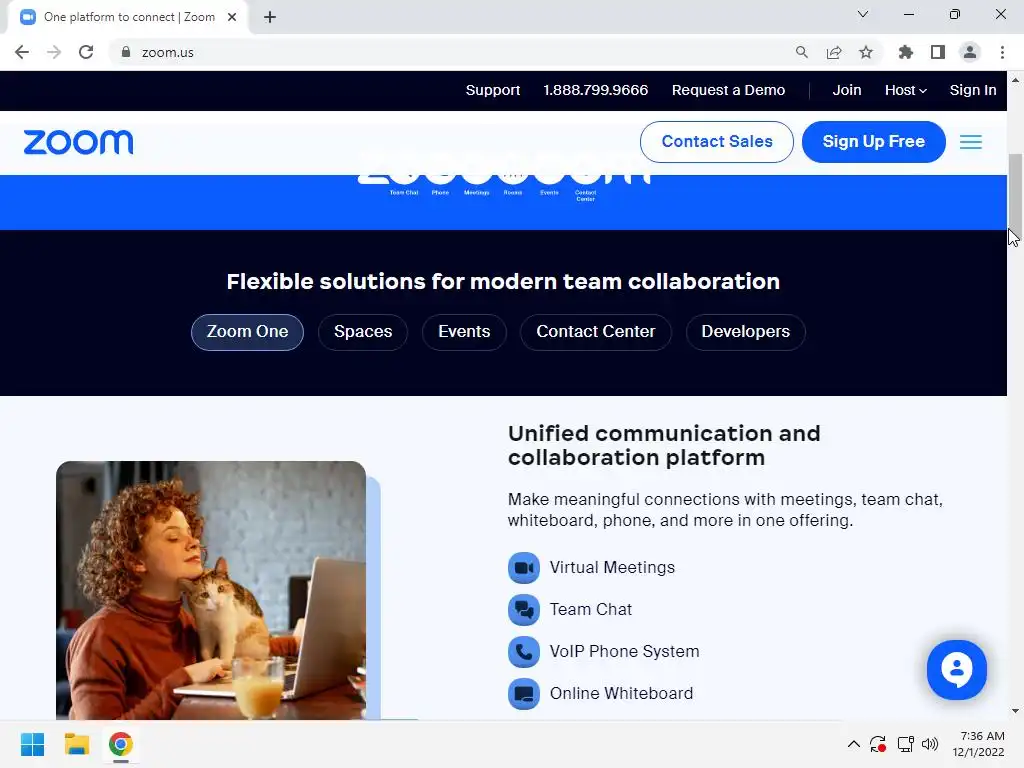Open the Support link
The height and width of the screenshot is (768, 1024).
click(x=493, y=90)
